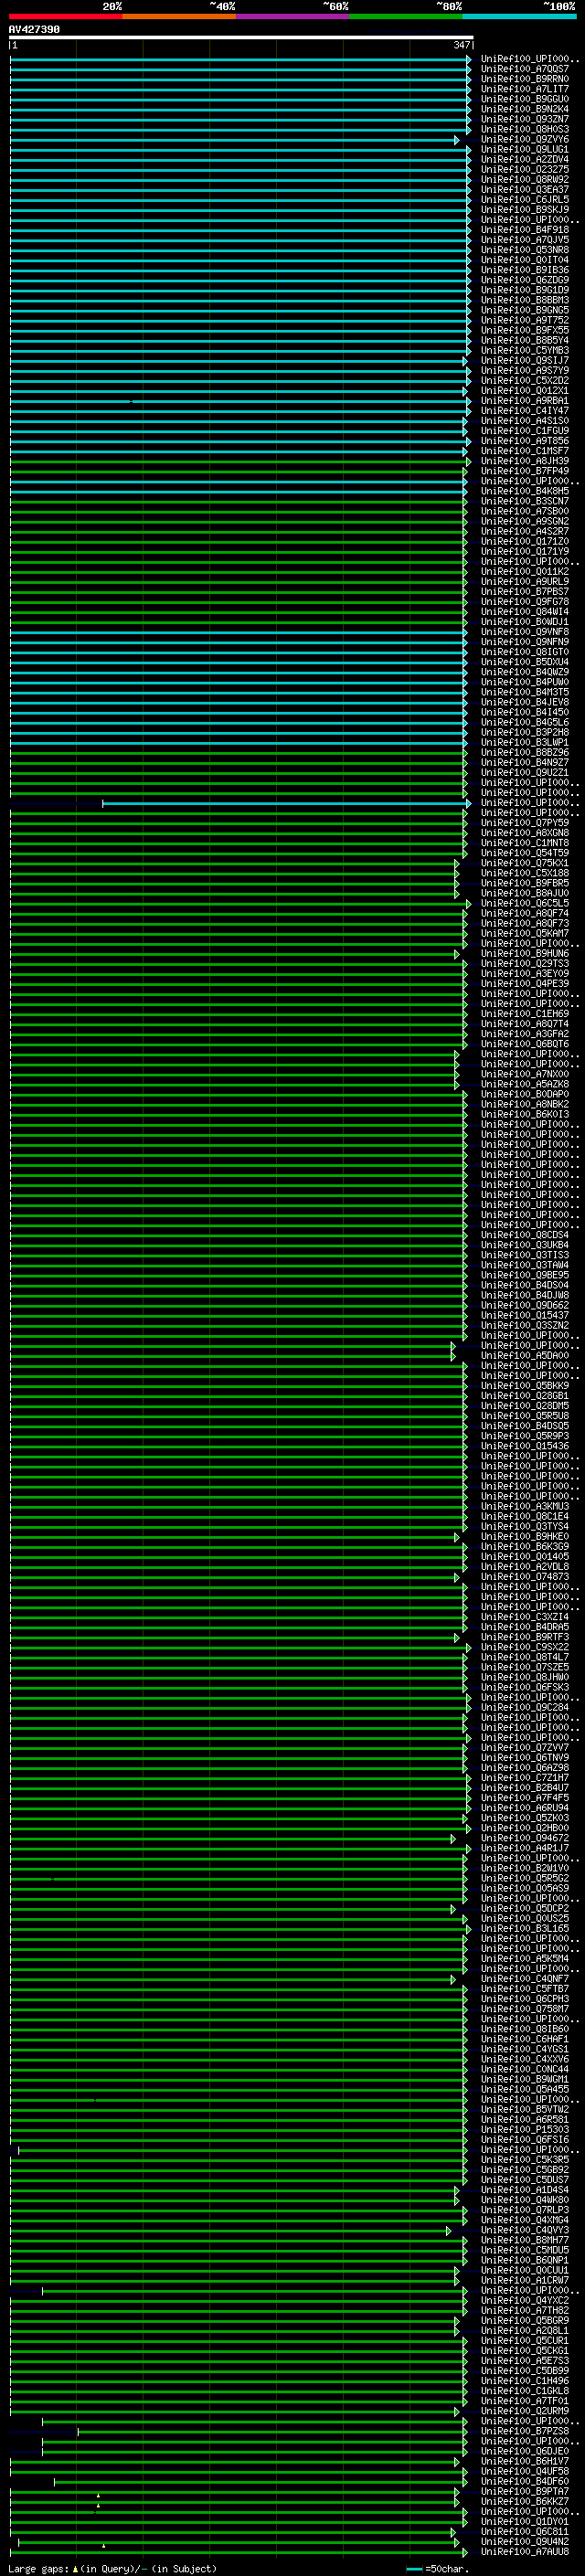The width and height of the screenshot is (585, 2576).
Task: Click the purple ~60% legend segment
Action: pyautogui.click(x=293, y=16)
